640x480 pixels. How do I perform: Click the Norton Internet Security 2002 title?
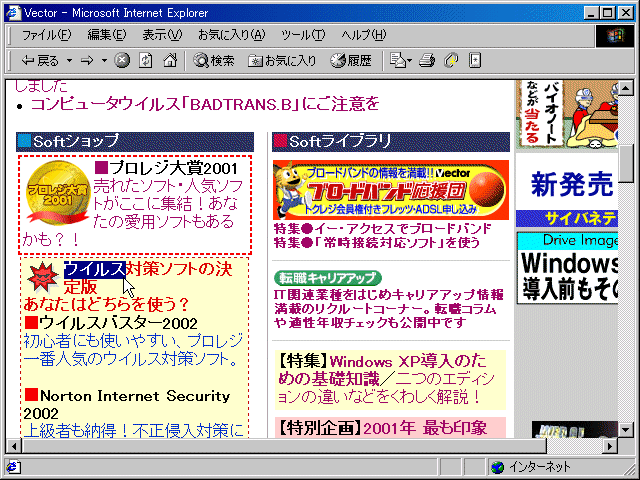coord(127,404)
